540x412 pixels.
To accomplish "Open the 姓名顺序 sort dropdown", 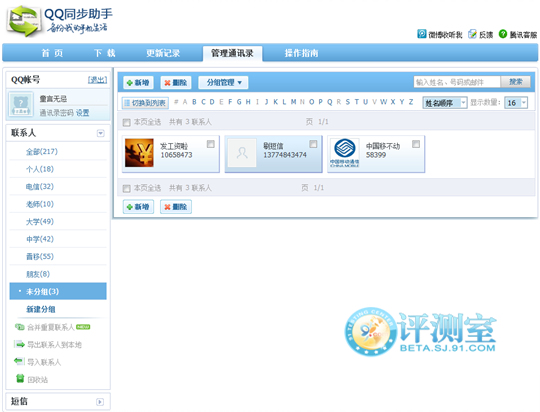I will (445, 103).
